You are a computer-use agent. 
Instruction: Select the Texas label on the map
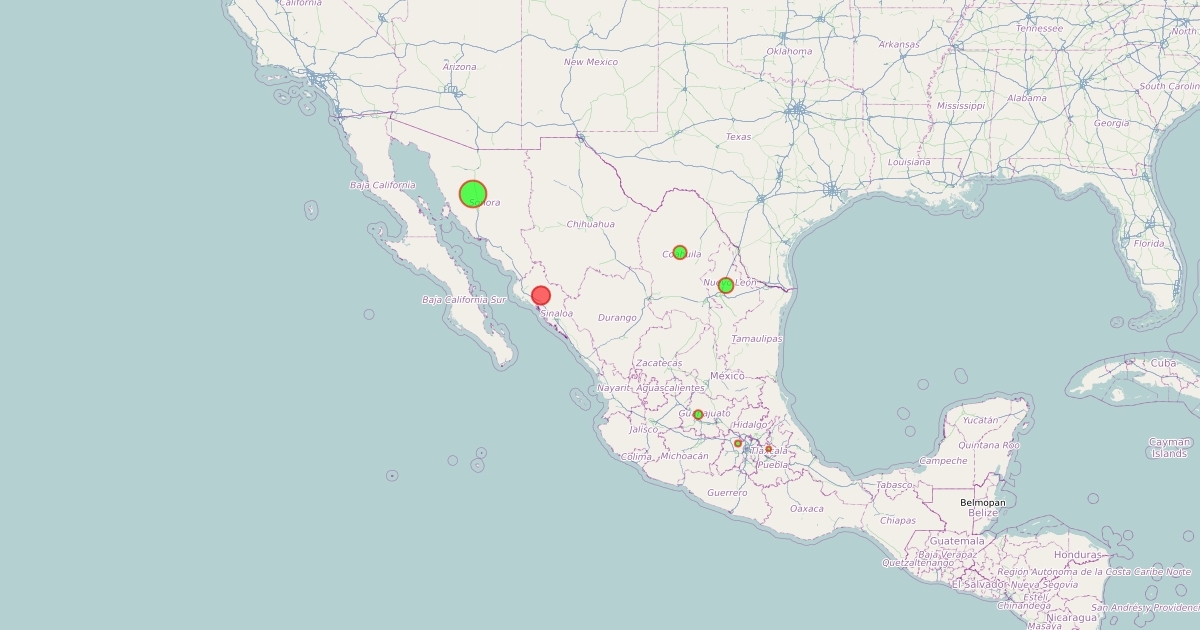738,137
